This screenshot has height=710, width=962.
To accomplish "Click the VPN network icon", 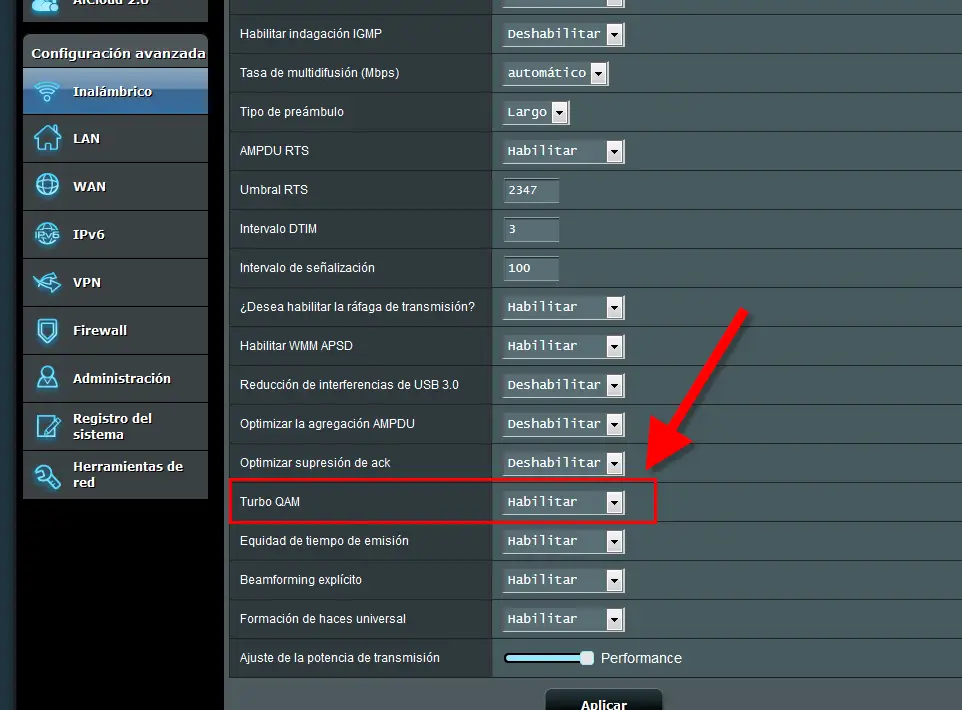I will click(x=47, y=282).
